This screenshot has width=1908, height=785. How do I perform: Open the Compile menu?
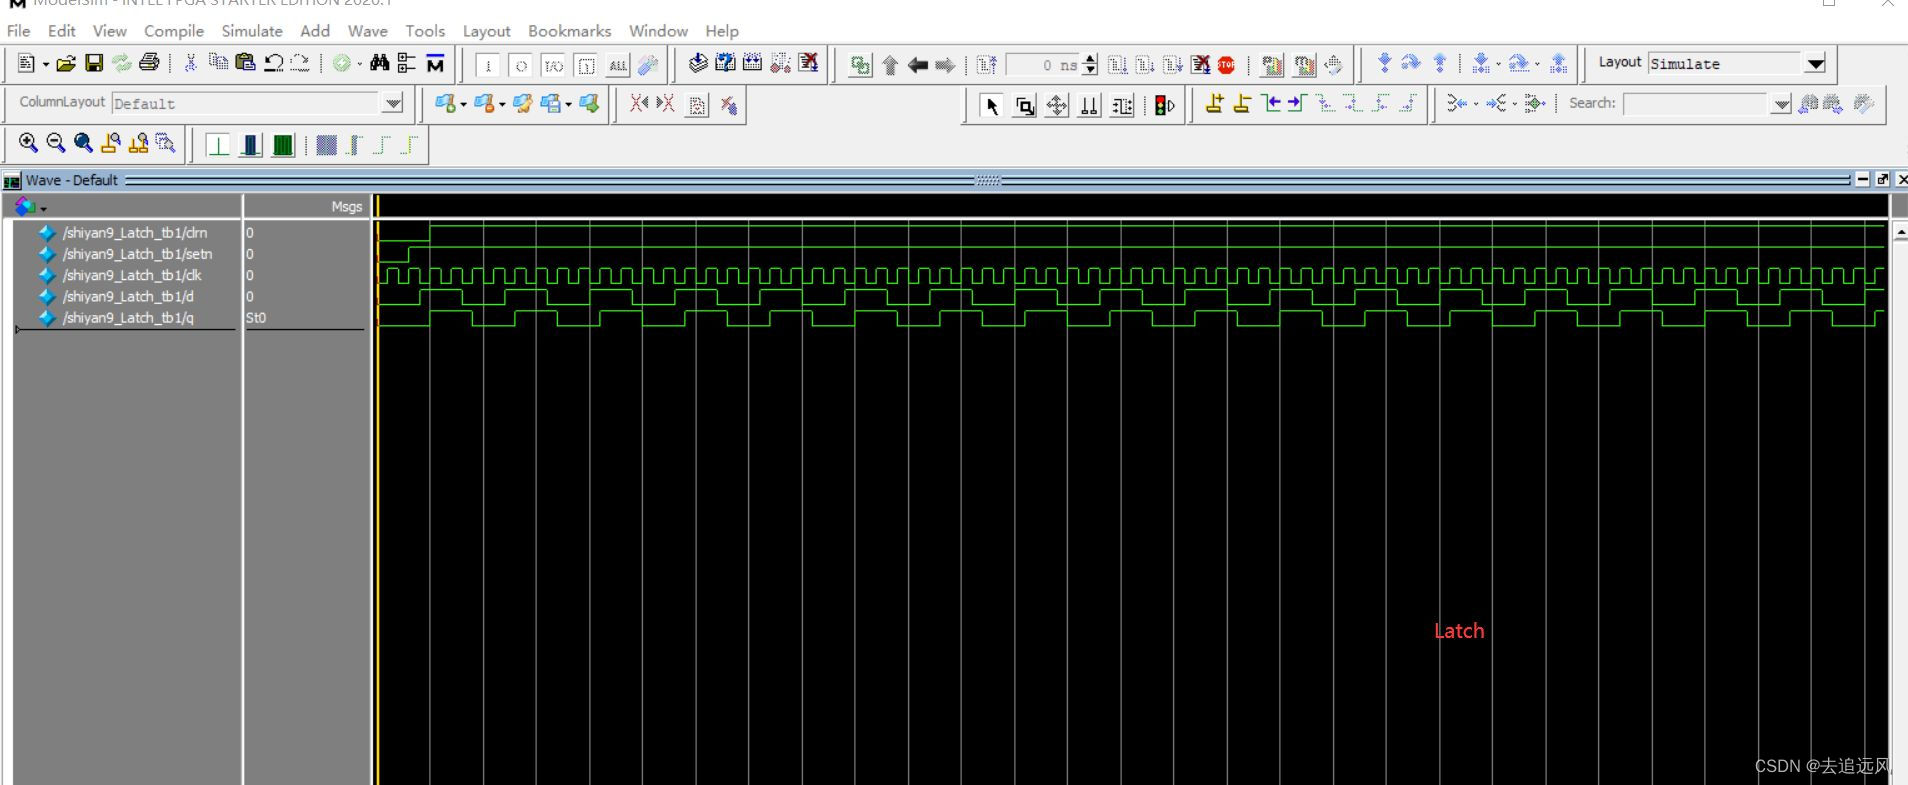[x=174, y=31]
